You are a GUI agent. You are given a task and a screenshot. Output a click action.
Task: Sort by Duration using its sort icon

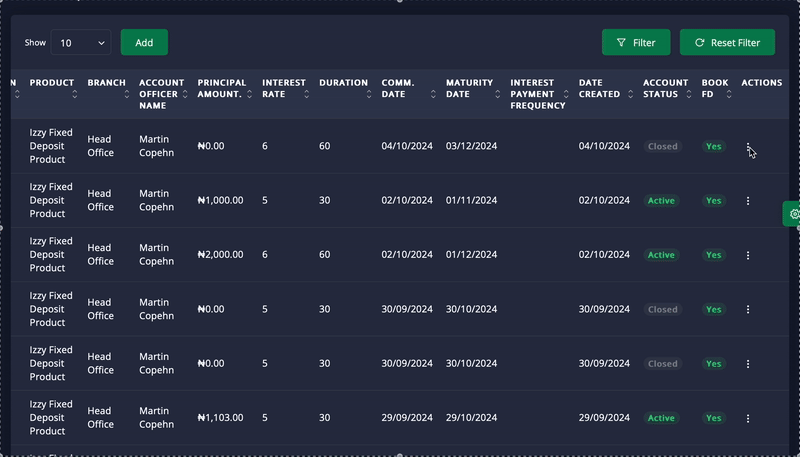(x=370, y=94)
